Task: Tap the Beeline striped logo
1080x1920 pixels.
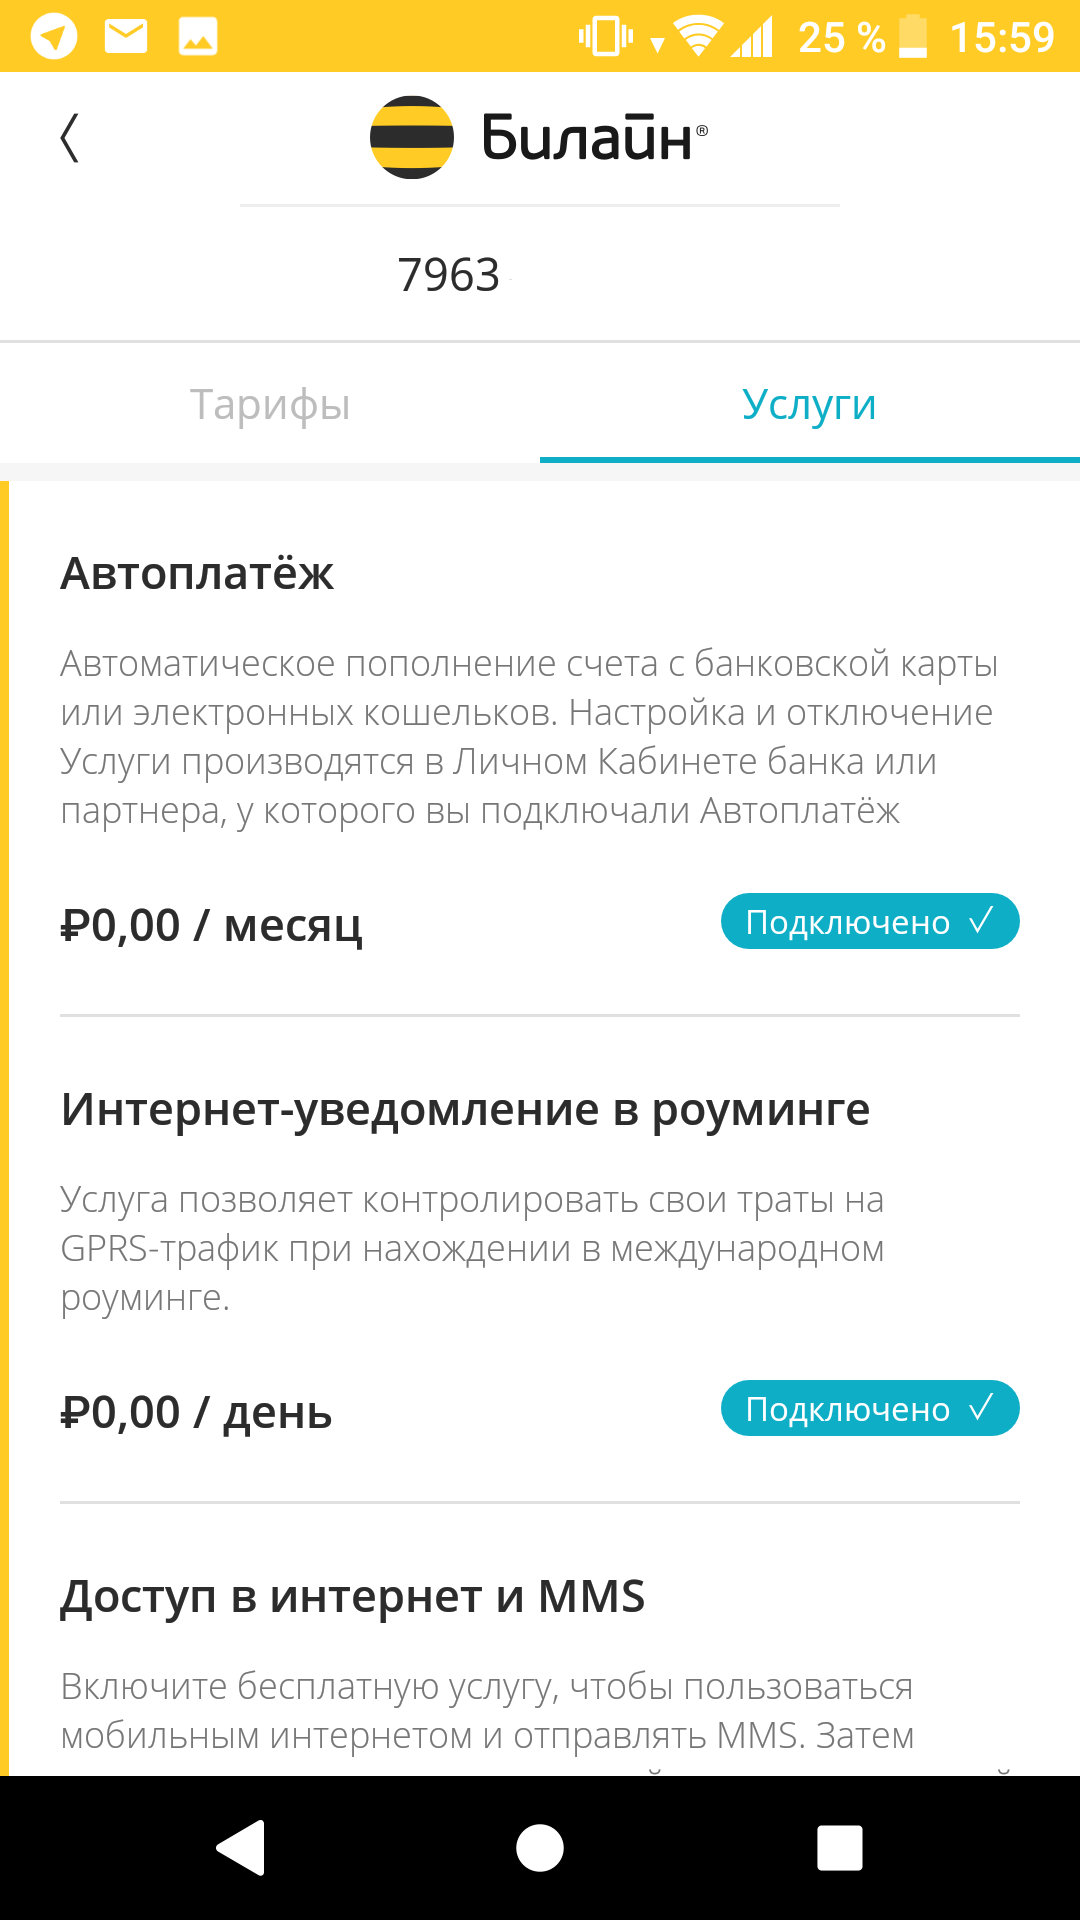Action: [412, 137]
